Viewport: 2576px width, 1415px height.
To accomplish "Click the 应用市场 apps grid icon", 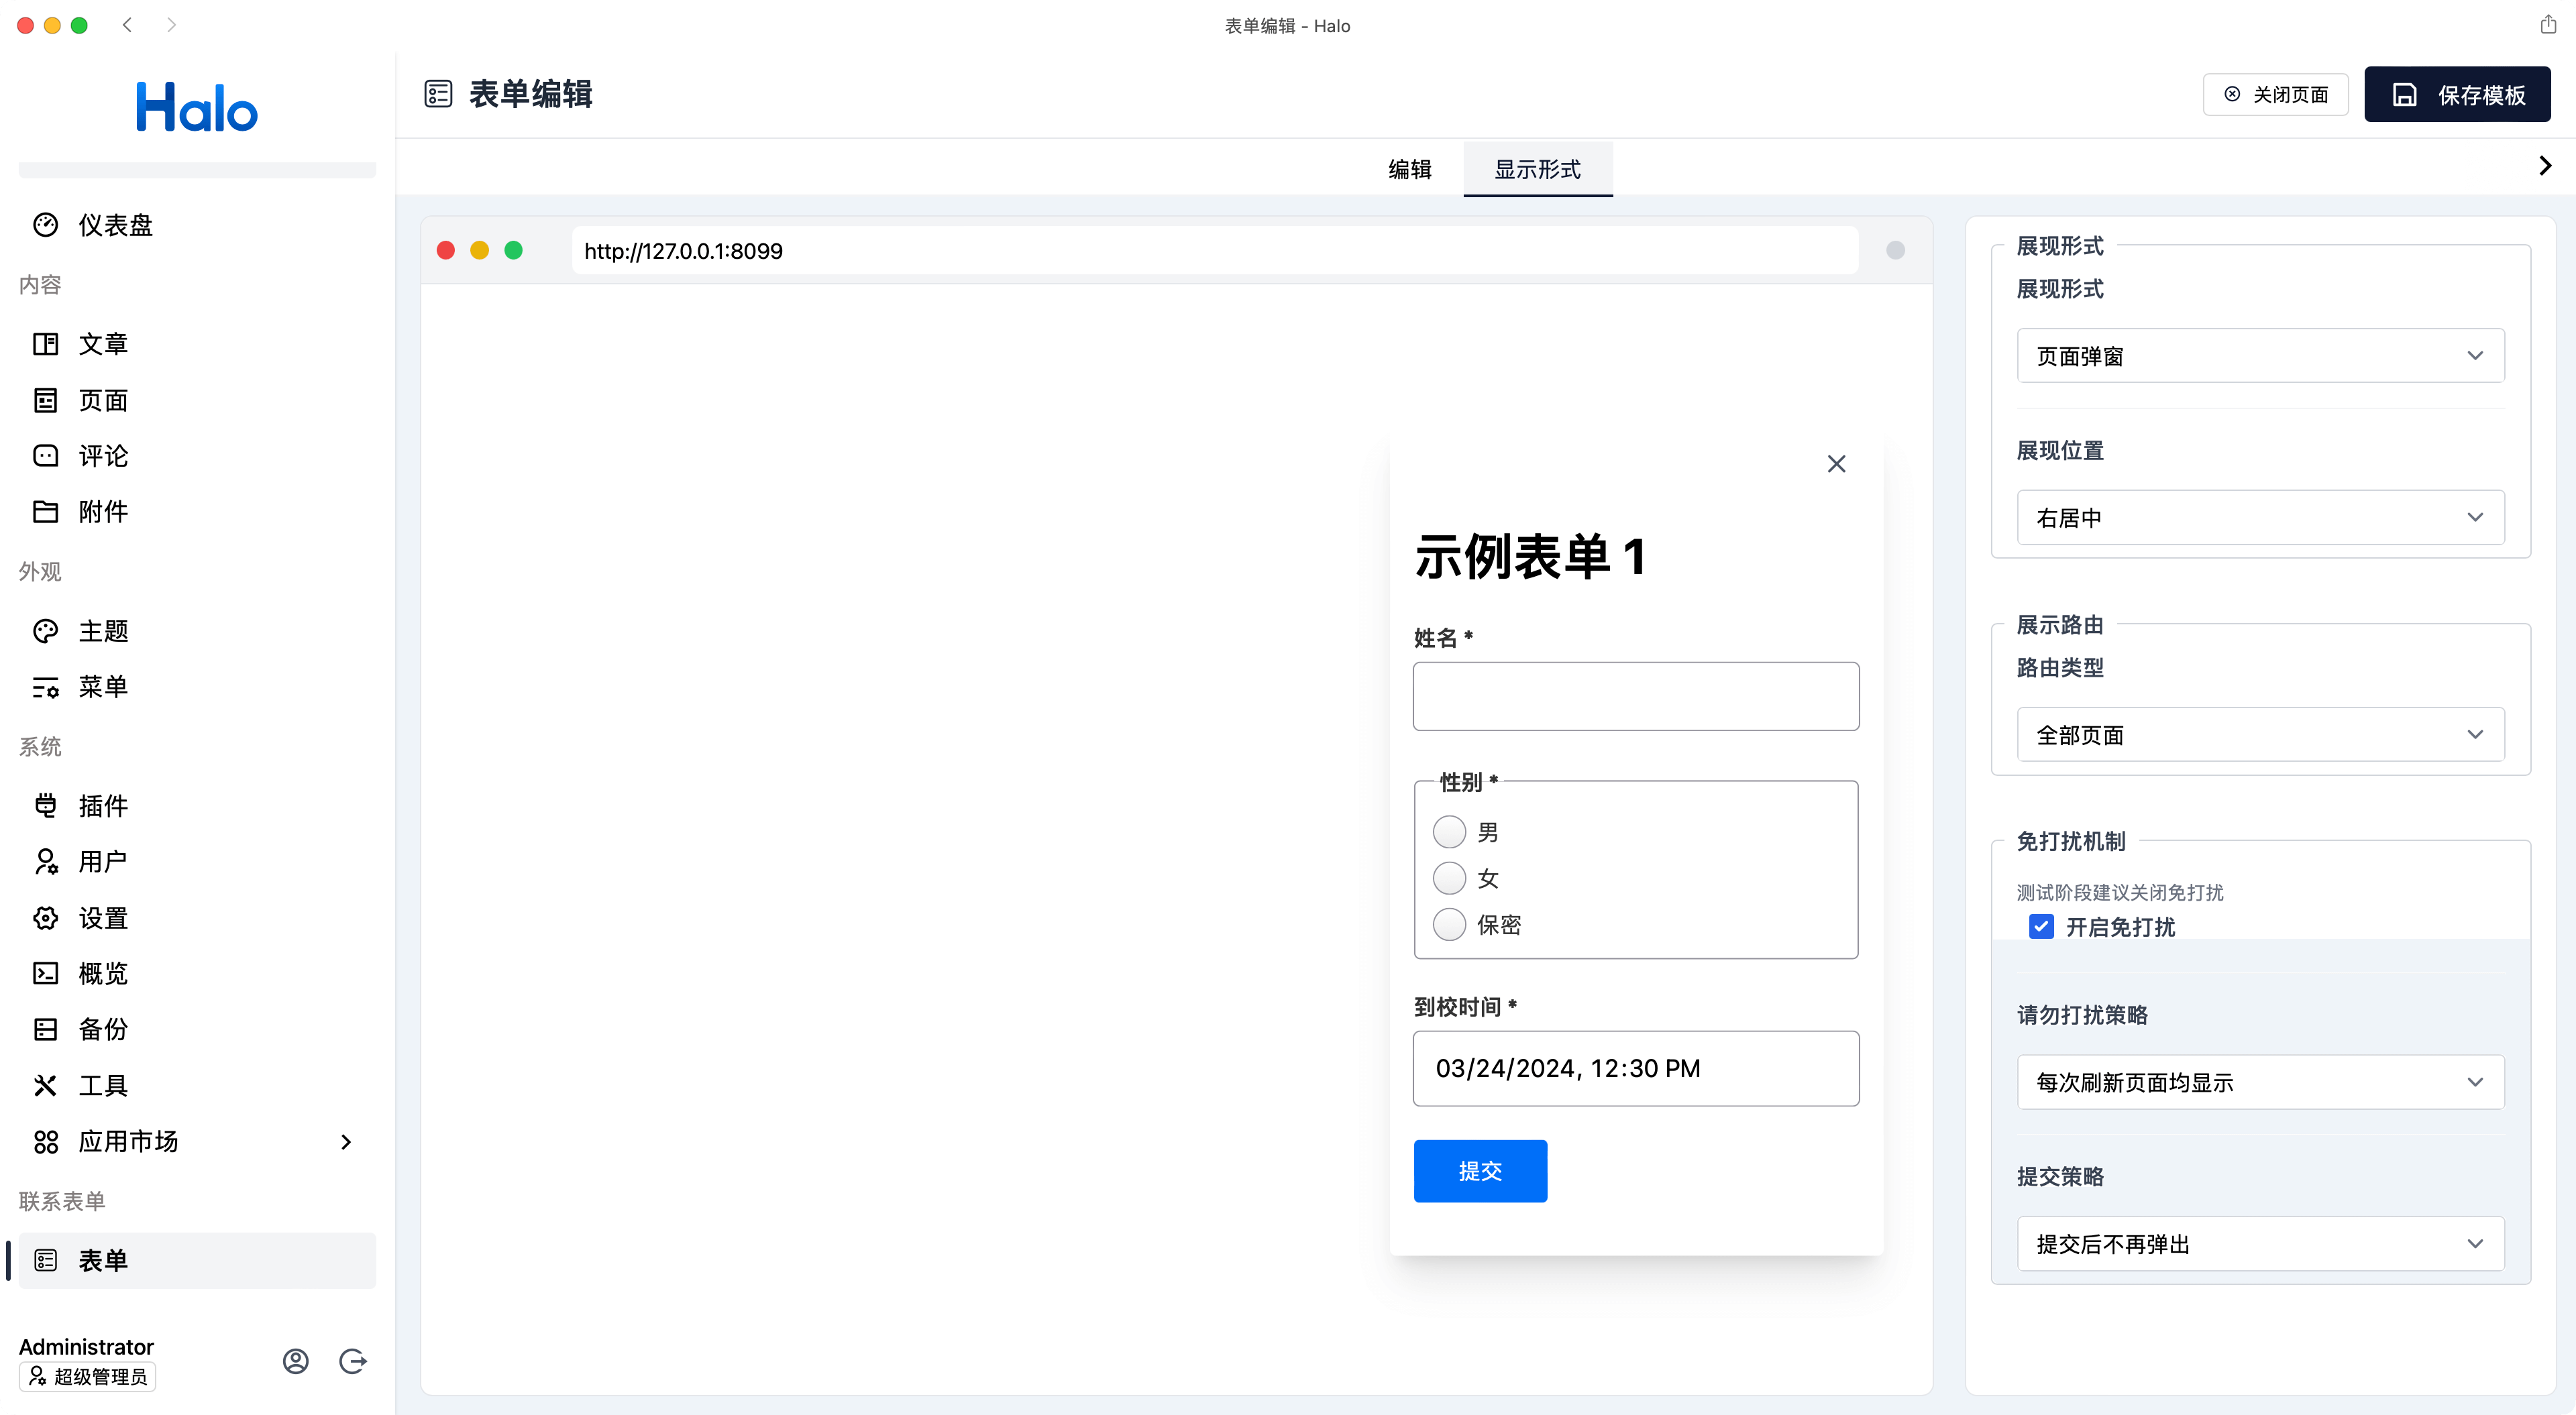I will tap(45, 1142).
